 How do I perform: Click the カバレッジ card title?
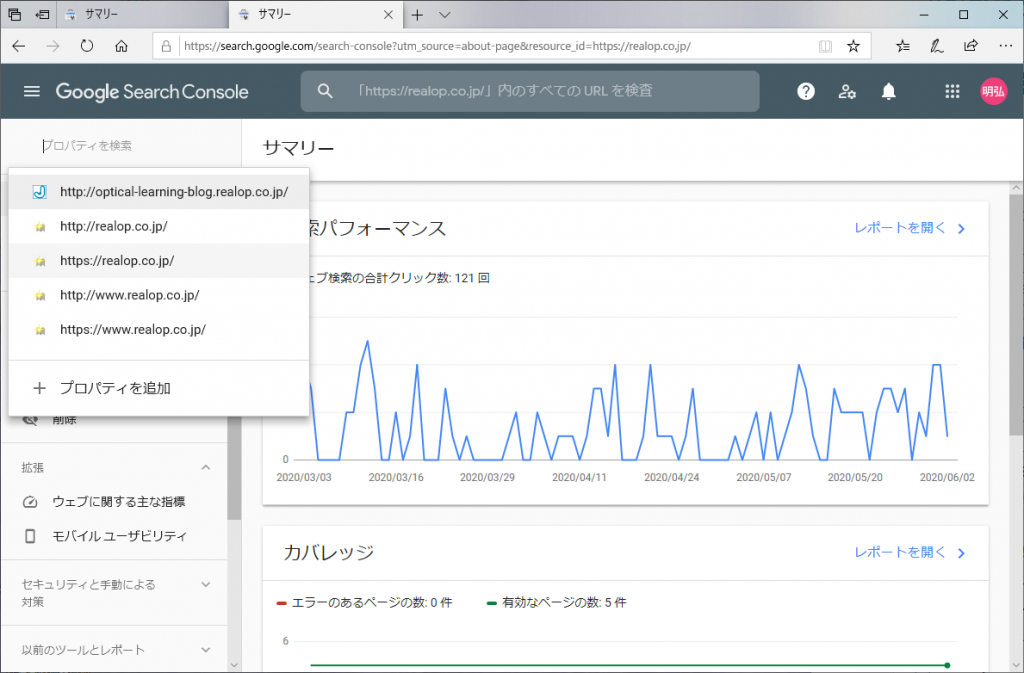tap(328, 552)
